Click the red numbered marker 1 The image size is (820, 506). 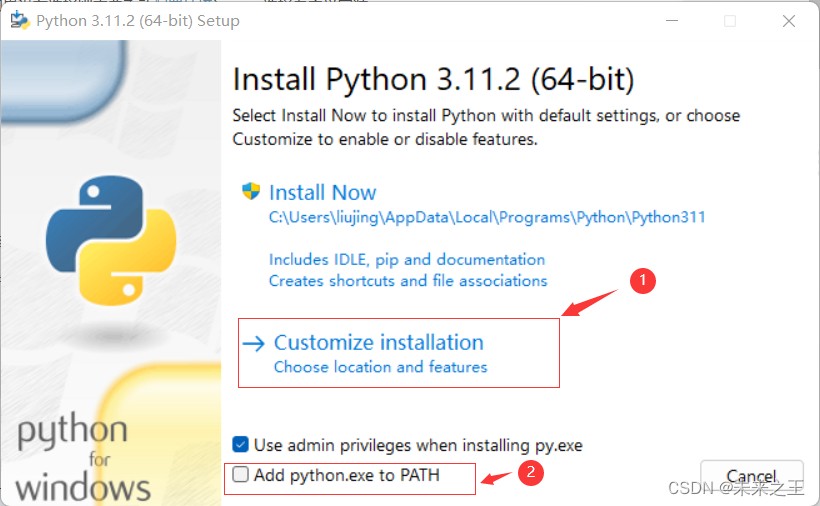coord(644,282)
